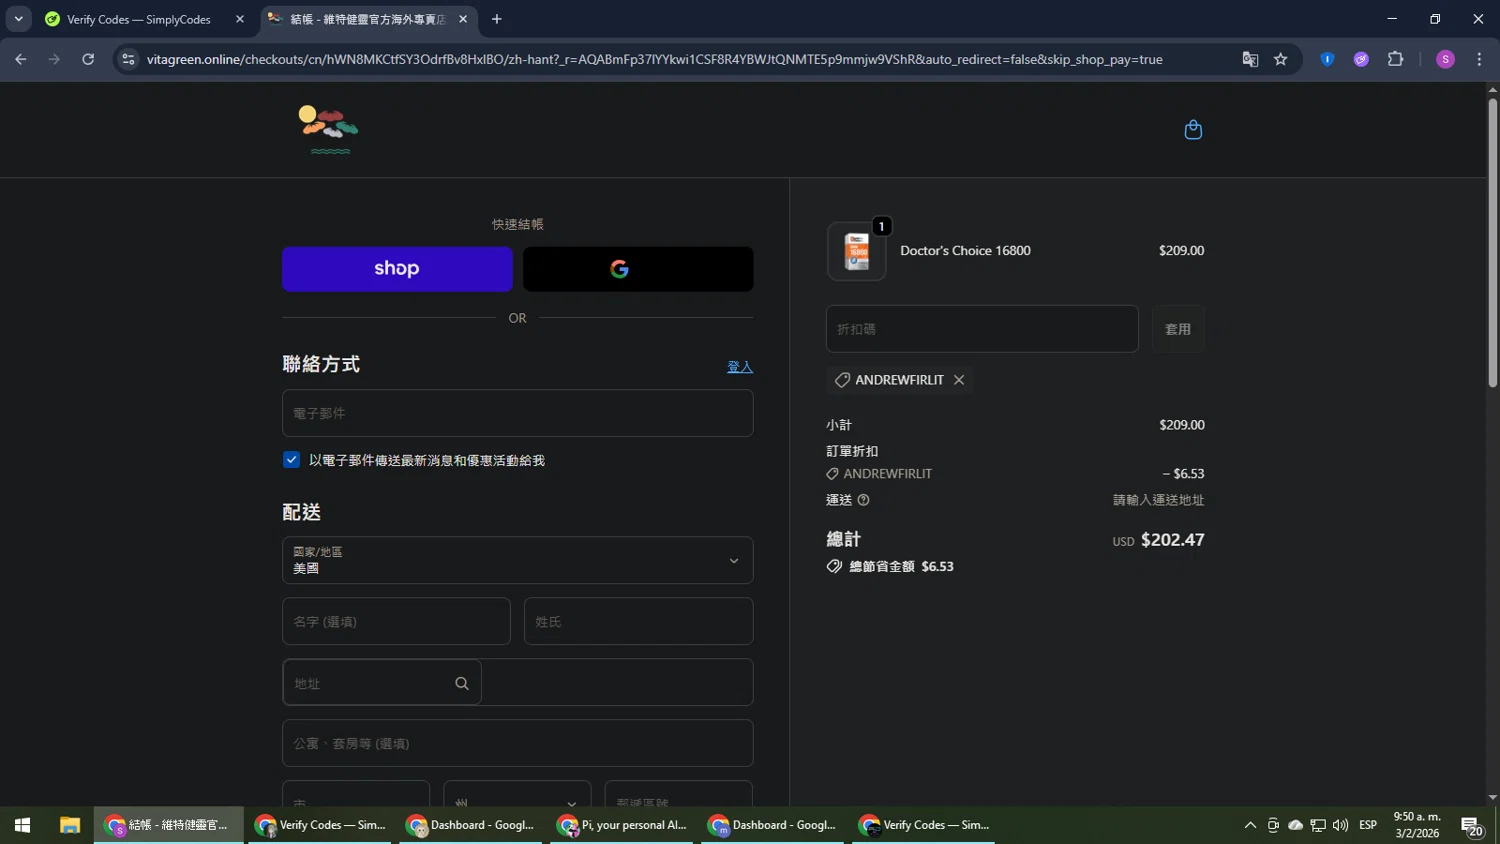Switch to Pi personal AI taskbar window

[621, 825]
